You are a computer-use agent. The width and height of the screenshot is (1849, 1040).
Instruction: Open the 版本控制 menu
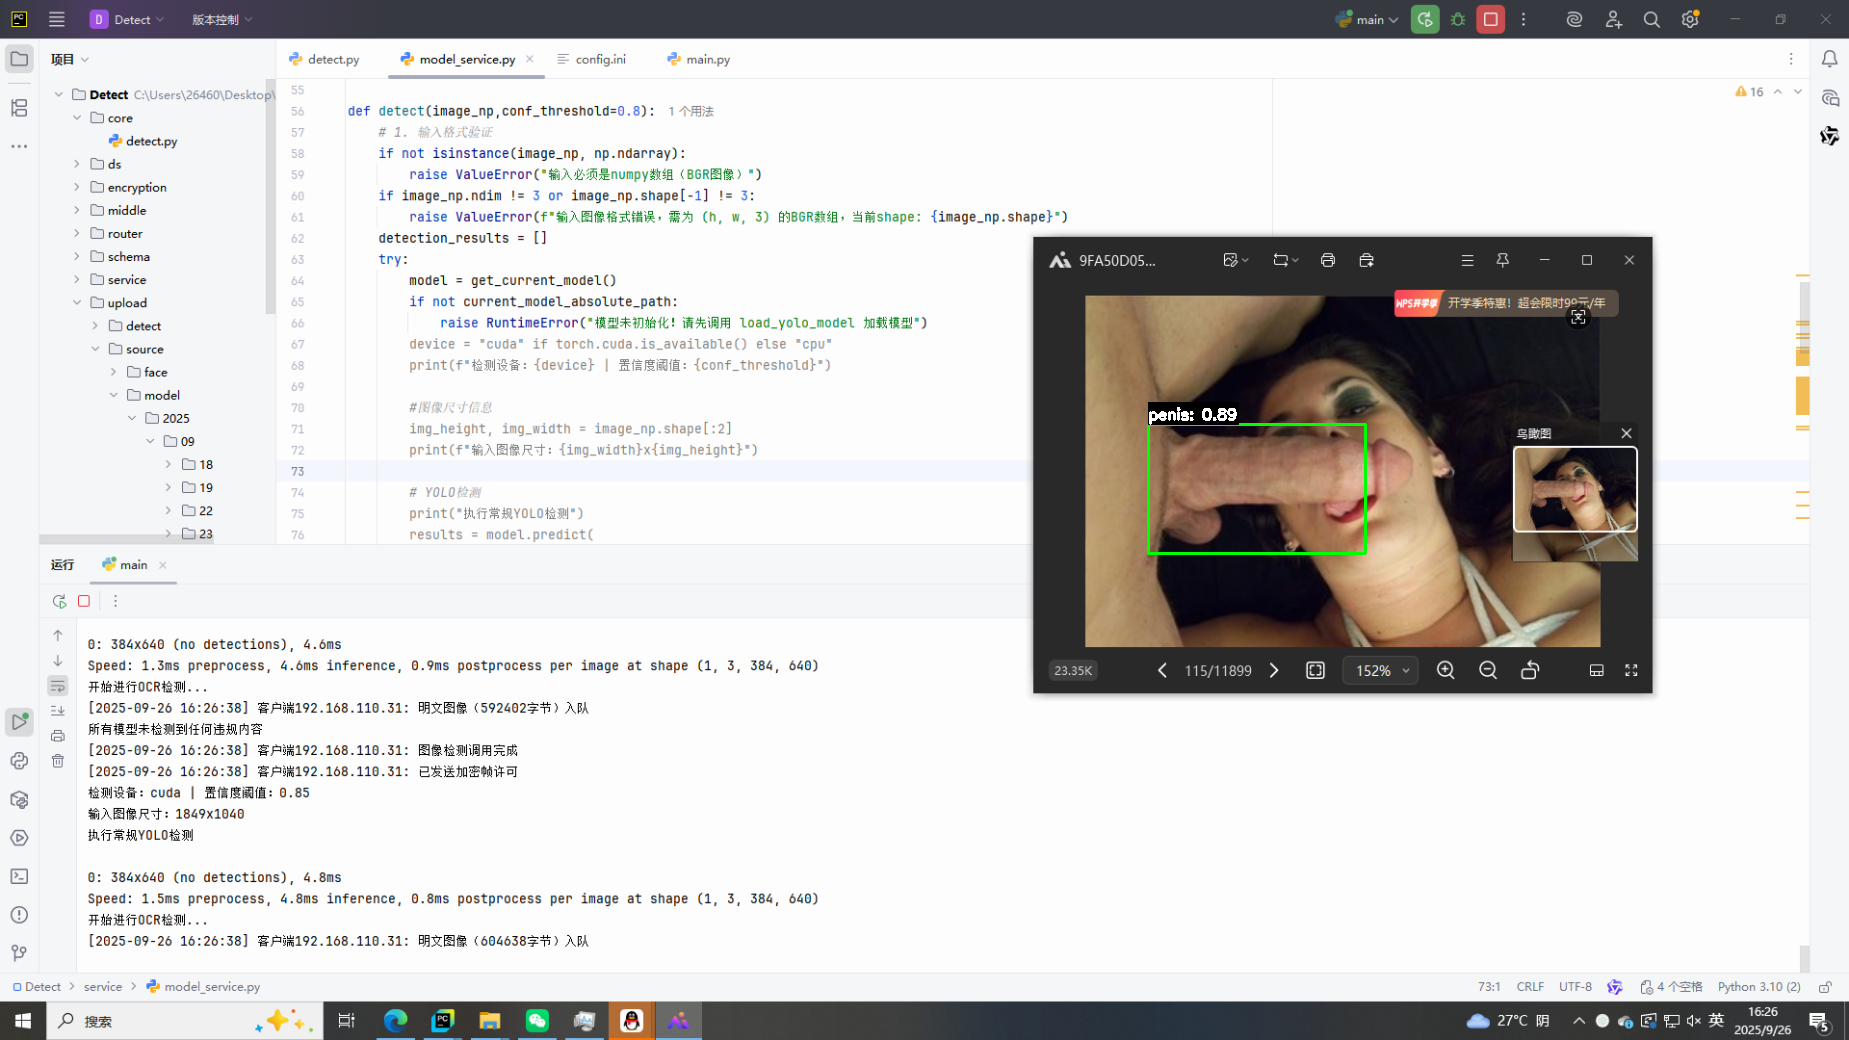221,19
